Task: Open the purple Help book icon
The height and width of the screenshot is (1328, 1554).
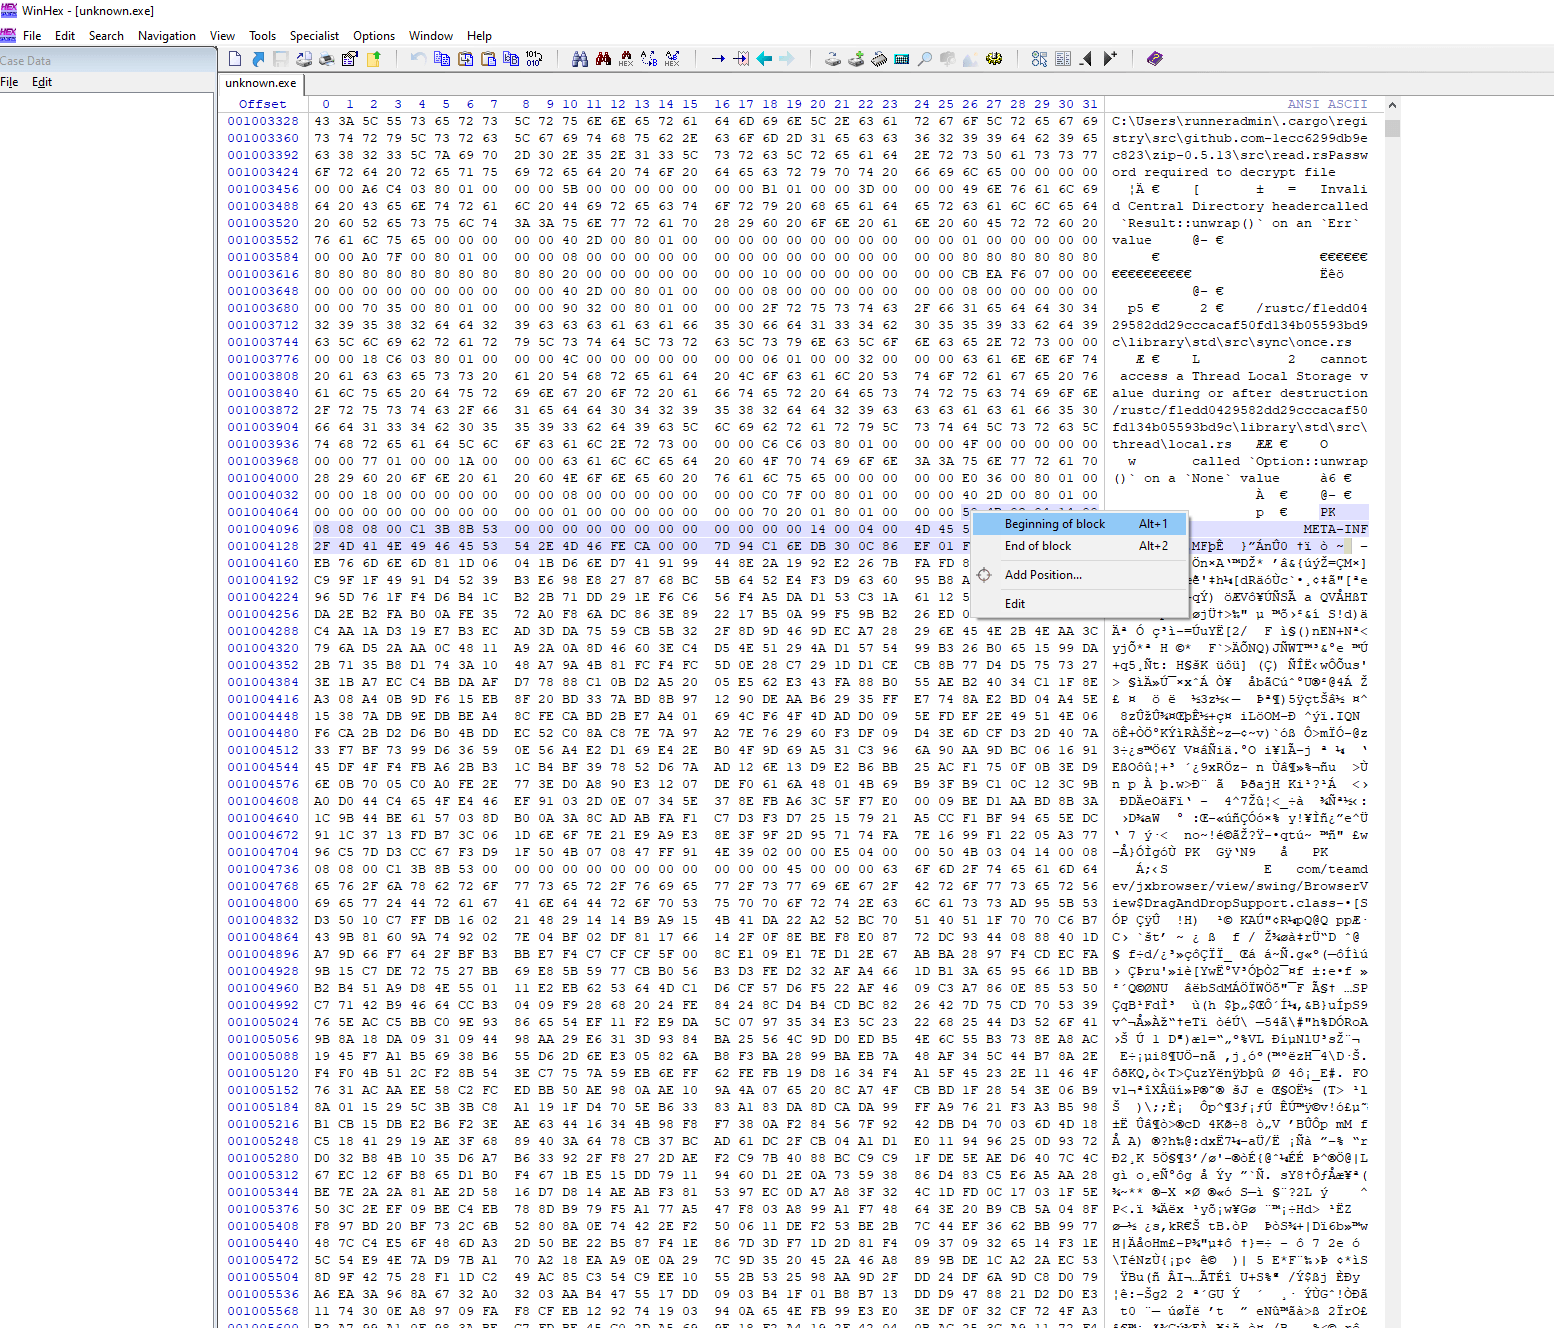Action: 1155,59
